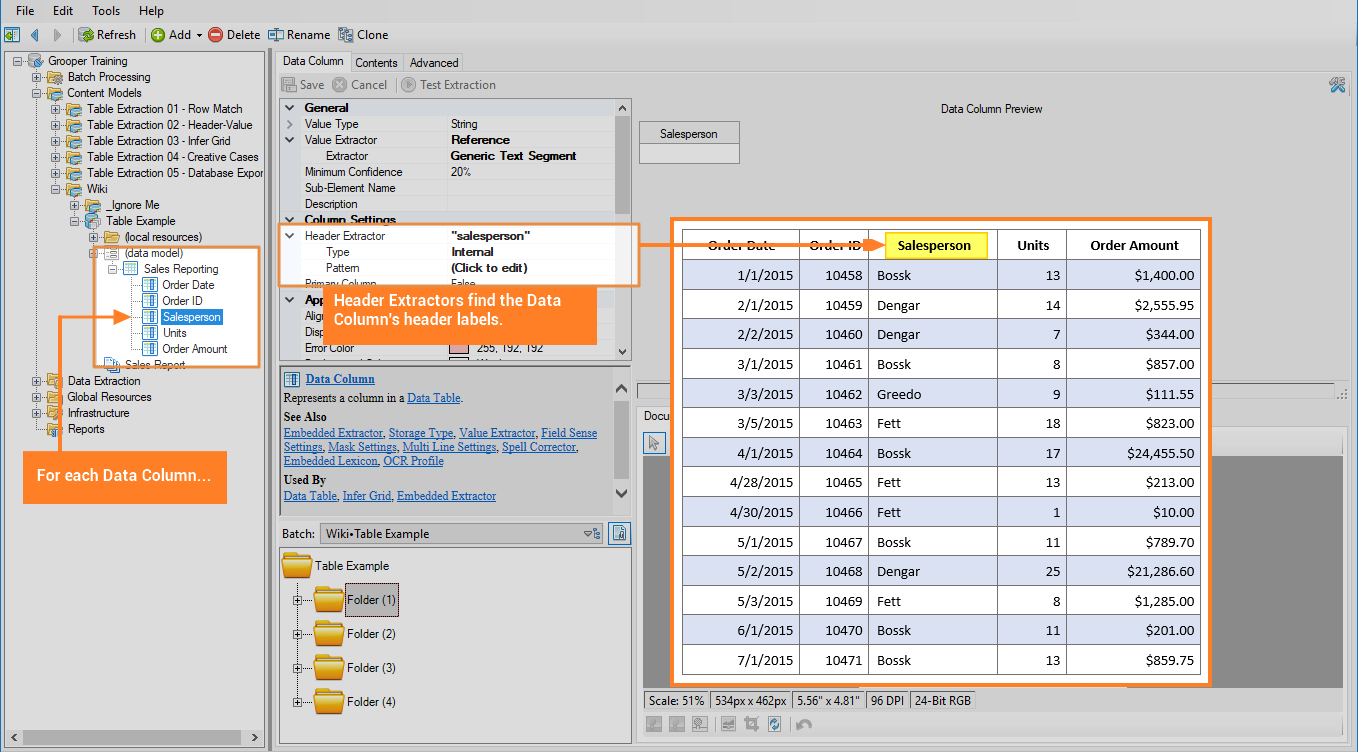Open the Value Extractor help link

tap(496, 433)
